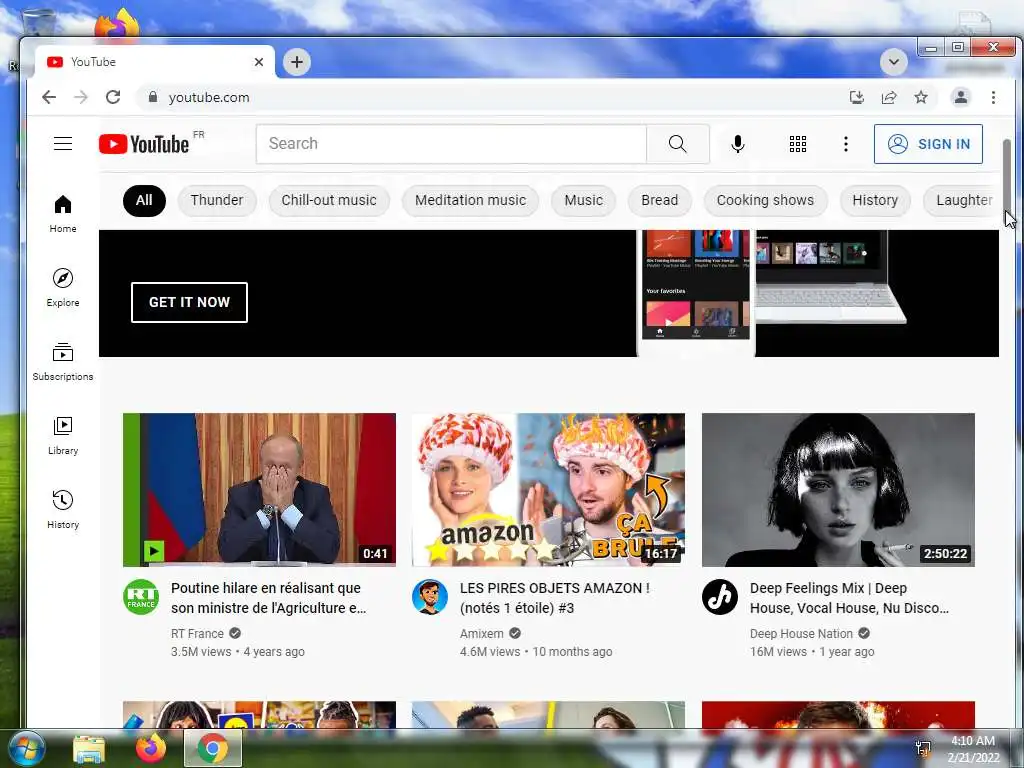This screenshot has height=768, width=1024.
Task: Select the All filter chip
Action: tap(144, 200)
